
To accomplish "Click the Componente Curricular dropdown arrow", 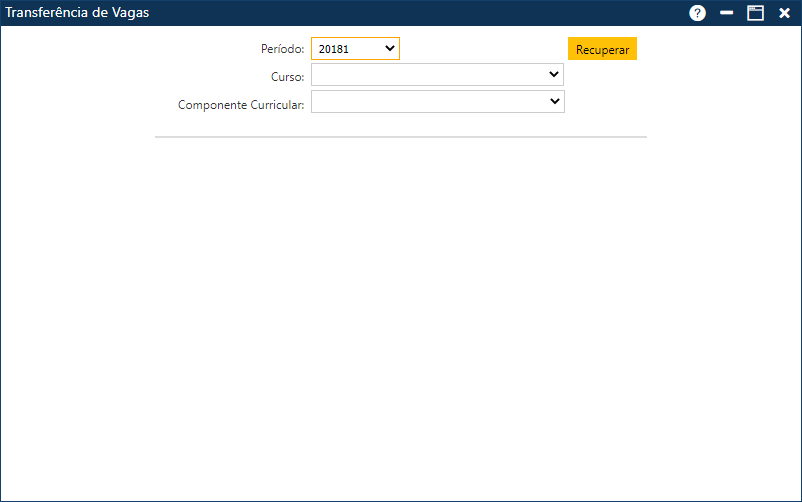I will pyautogui.click(x=554, y=102).
